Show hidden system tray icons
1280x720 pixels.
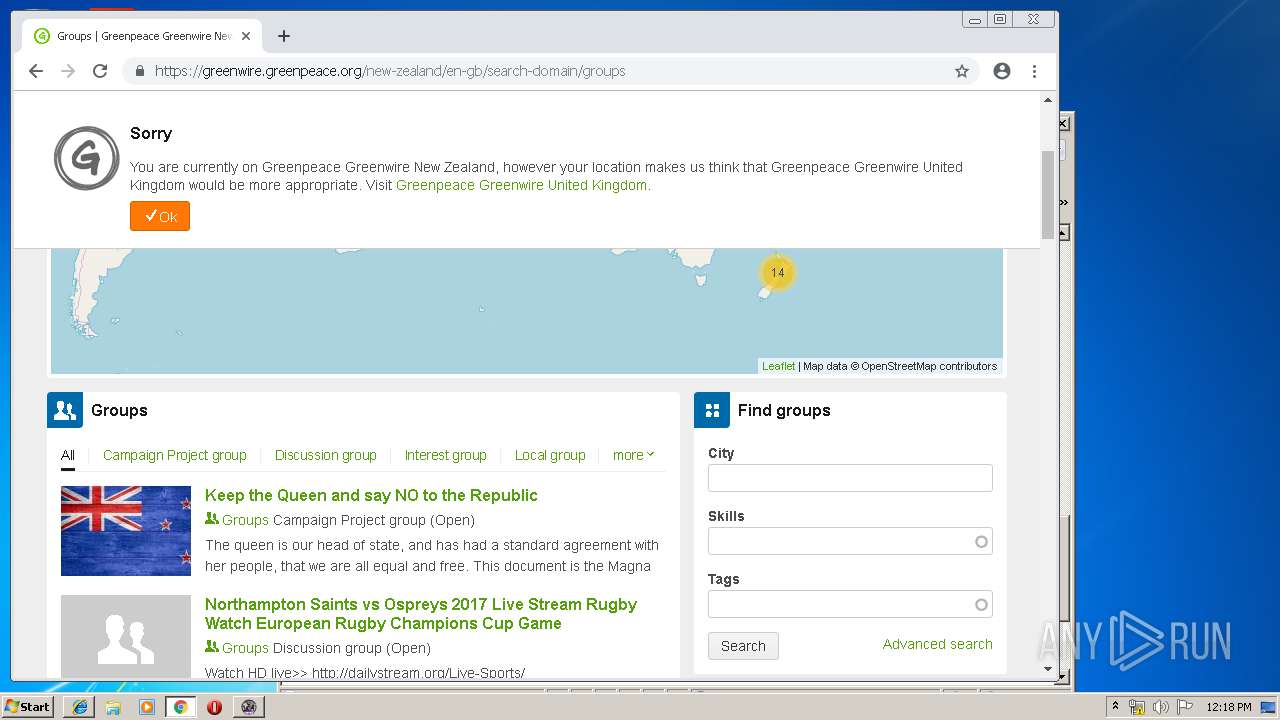coord(1116,707)
